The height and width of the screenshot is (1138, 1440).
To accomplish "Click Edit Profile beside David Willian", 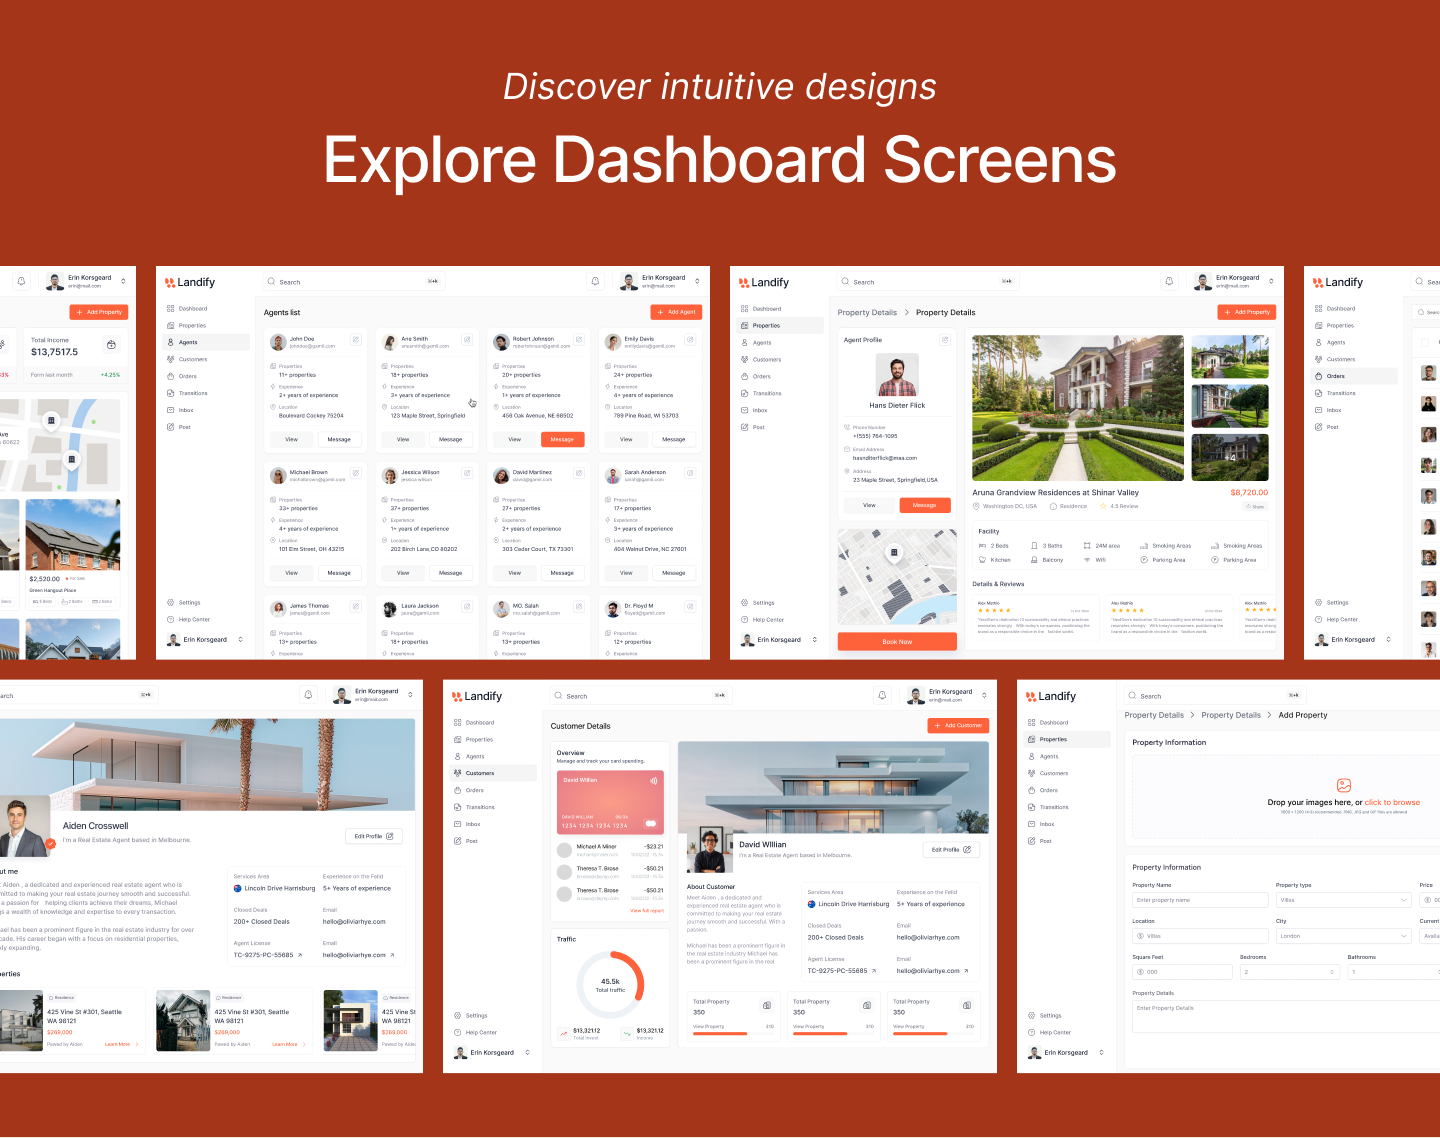I will (951, 850).
